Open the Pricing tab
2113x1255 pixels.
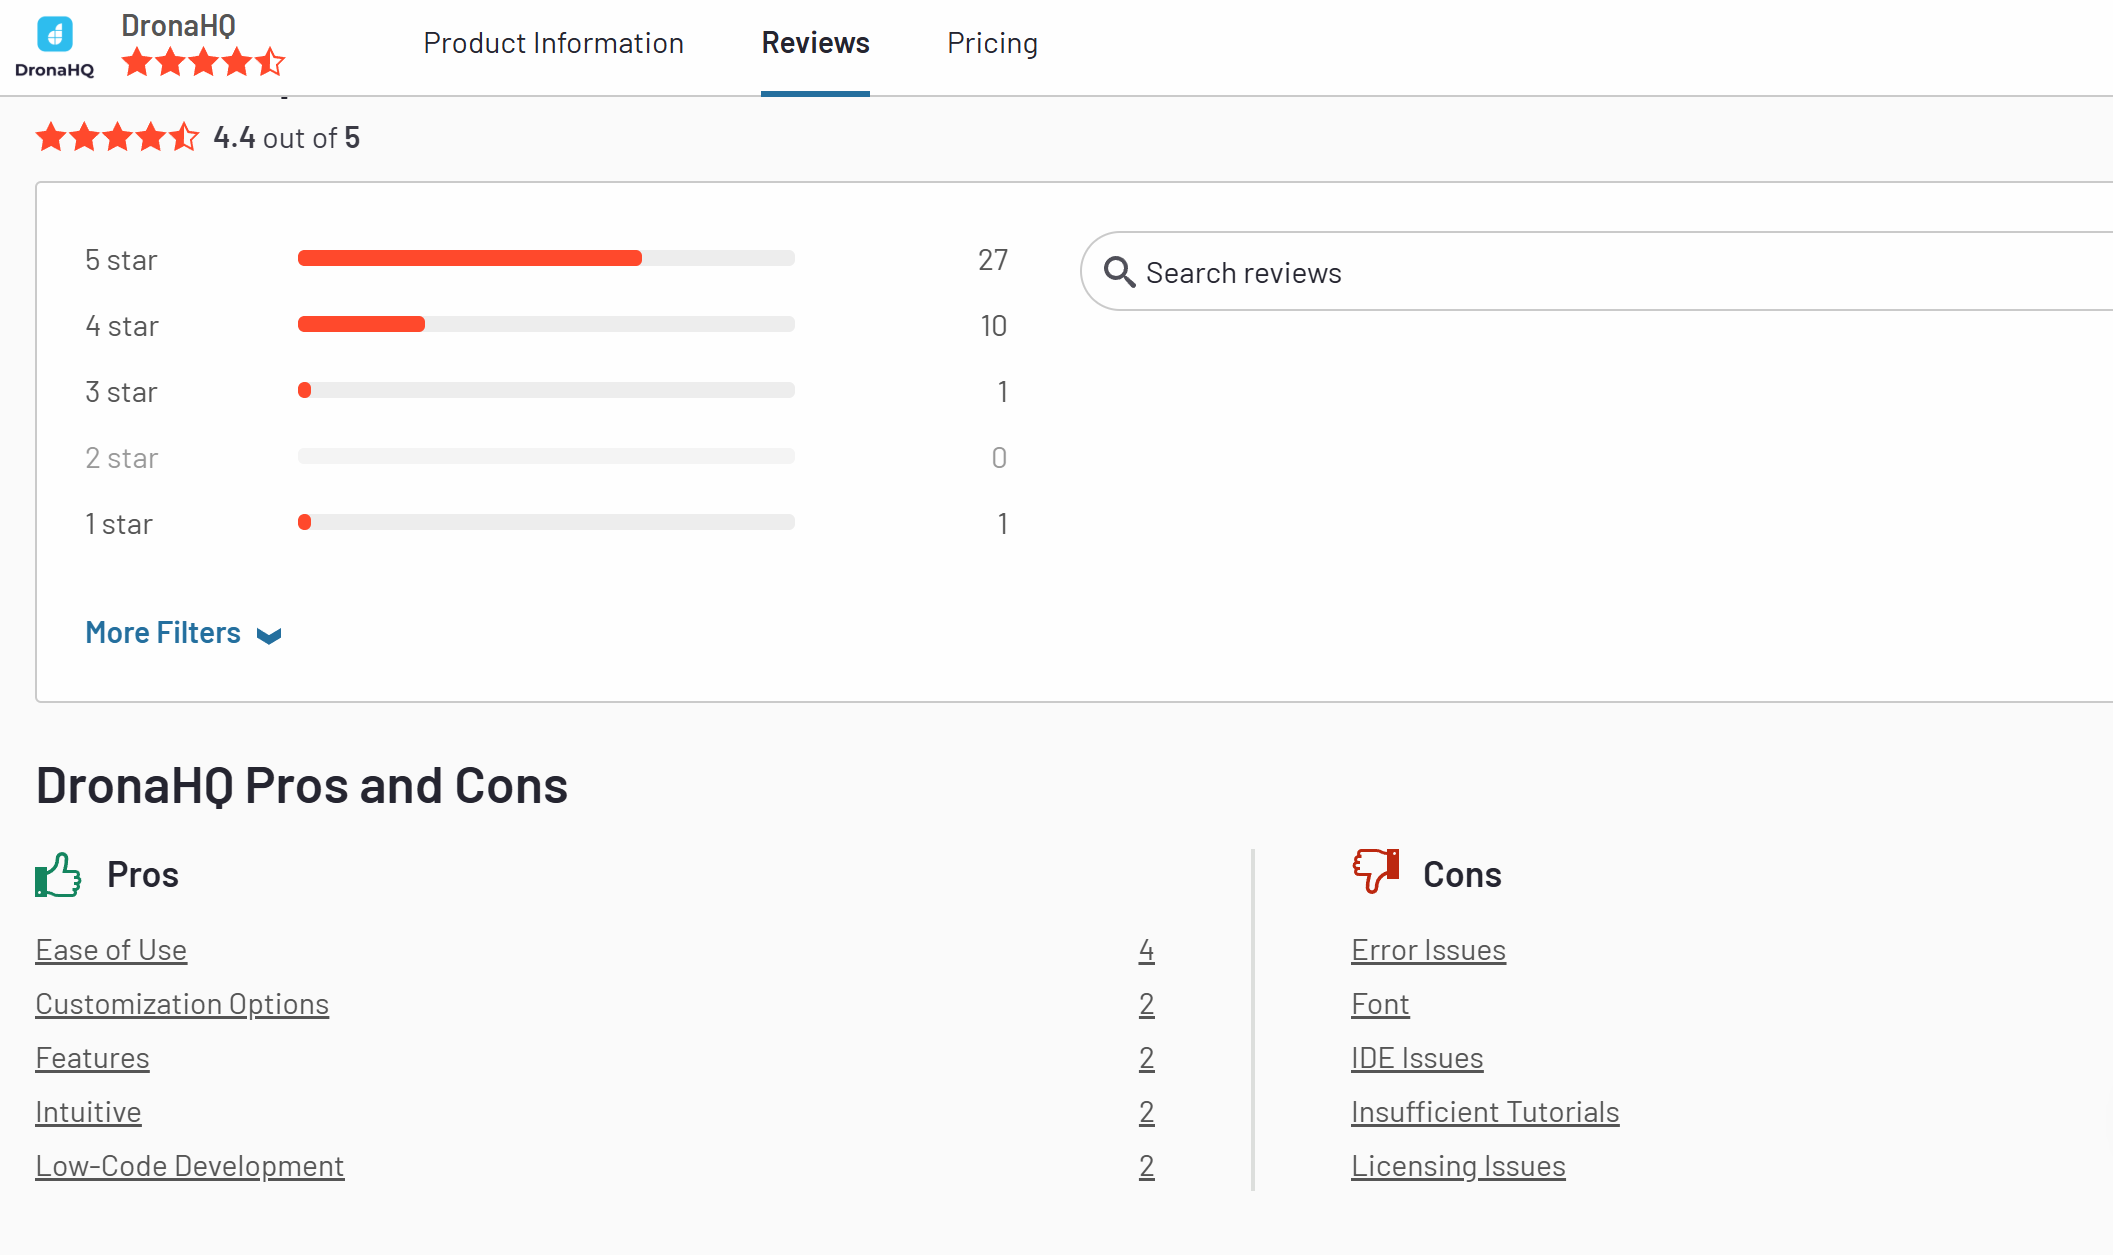(992, 43)
